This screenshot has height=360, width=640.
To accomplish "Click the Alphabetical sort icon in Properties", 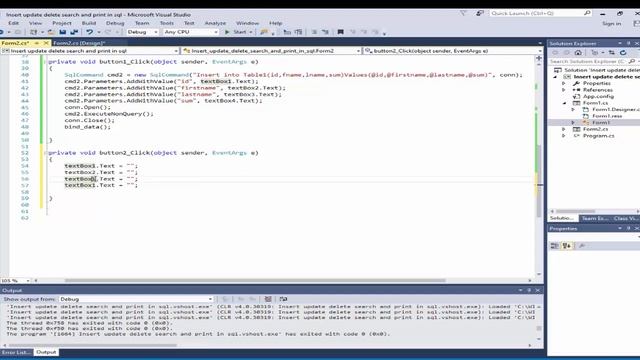I will pyautogui.click(x=567, y=246).
